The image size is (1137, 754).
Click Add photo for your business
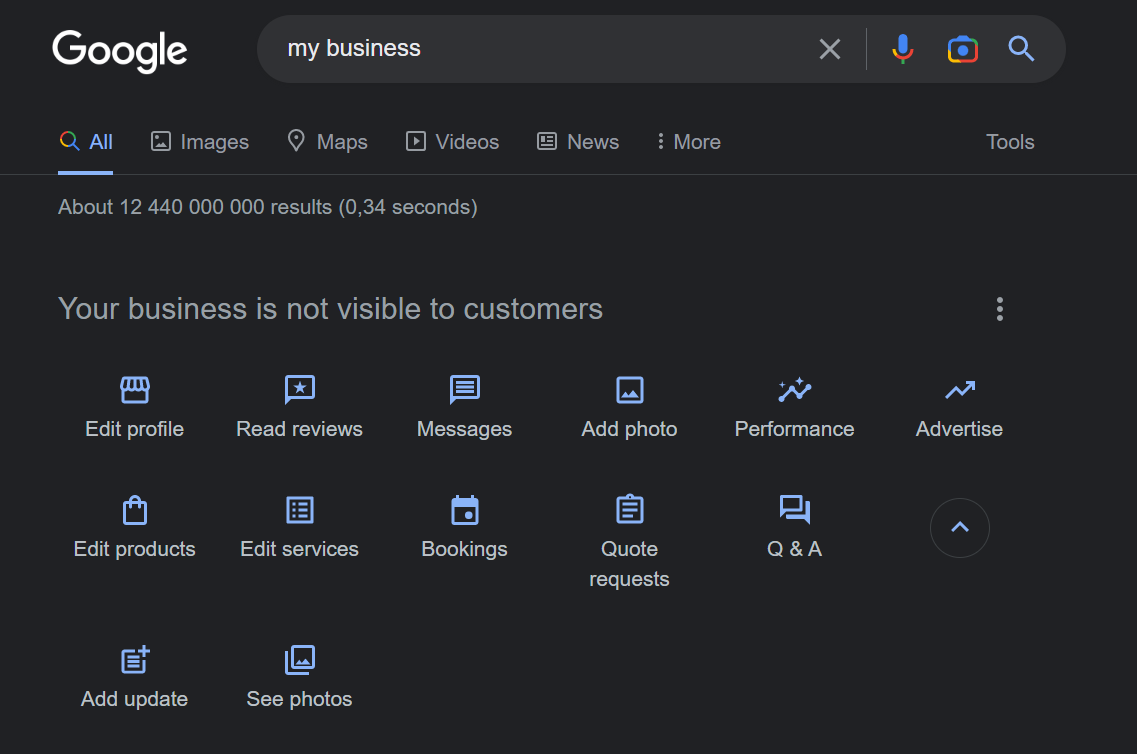coord(629,405)
